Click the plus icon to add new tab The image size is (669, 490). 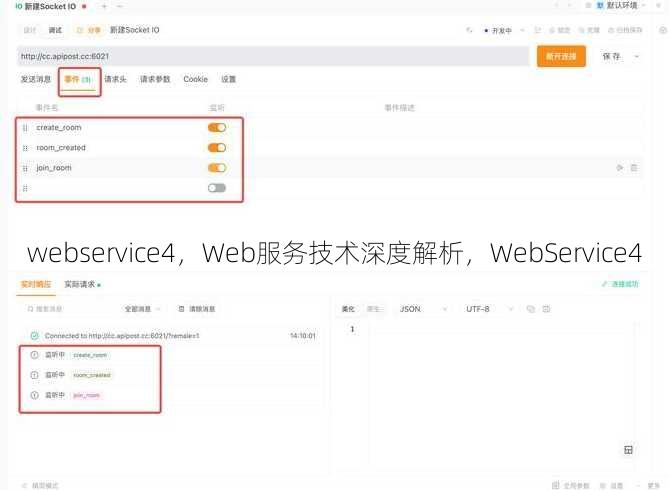[104, 6]
